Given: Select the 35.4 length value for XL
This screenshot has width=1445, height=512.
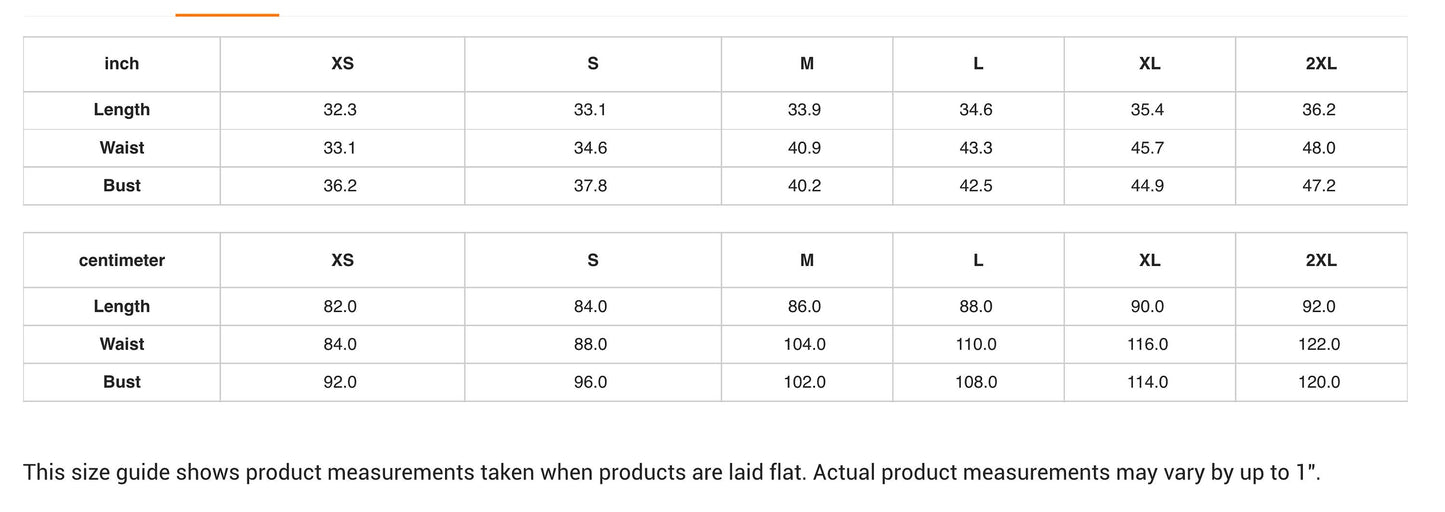Looking at the screenshot, I should (1147, 110).
